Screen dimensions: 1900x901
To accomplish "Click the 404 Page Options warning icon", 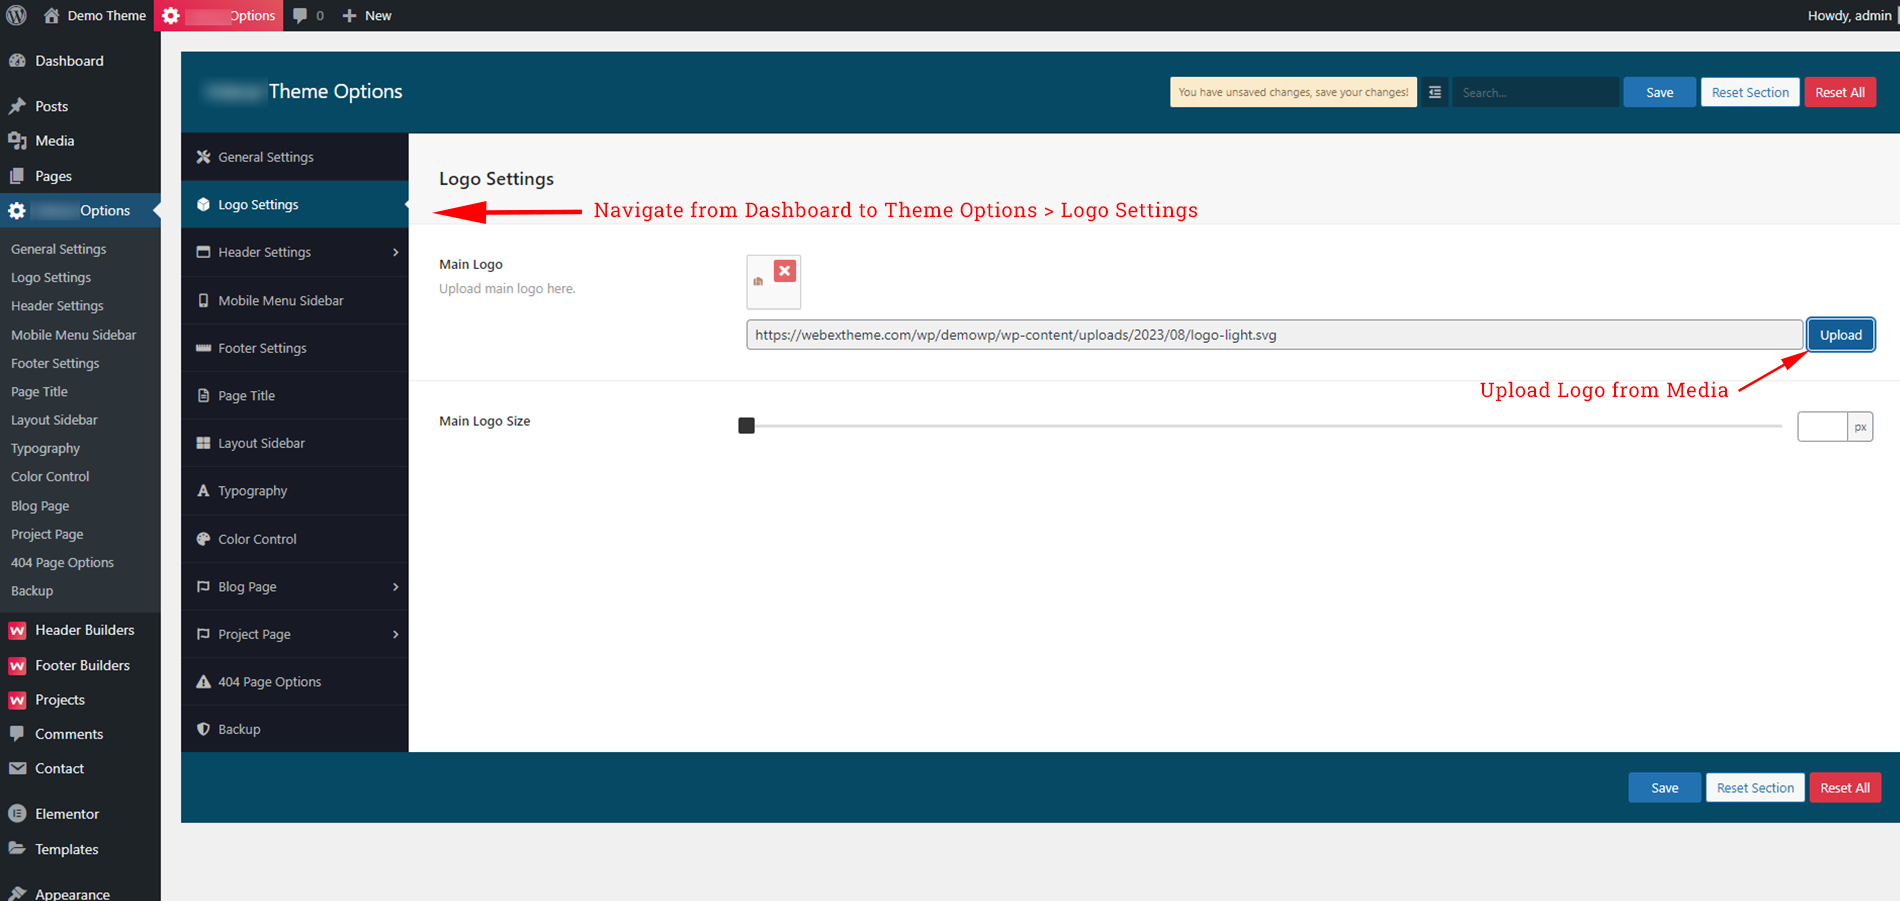I will (203, 681).
